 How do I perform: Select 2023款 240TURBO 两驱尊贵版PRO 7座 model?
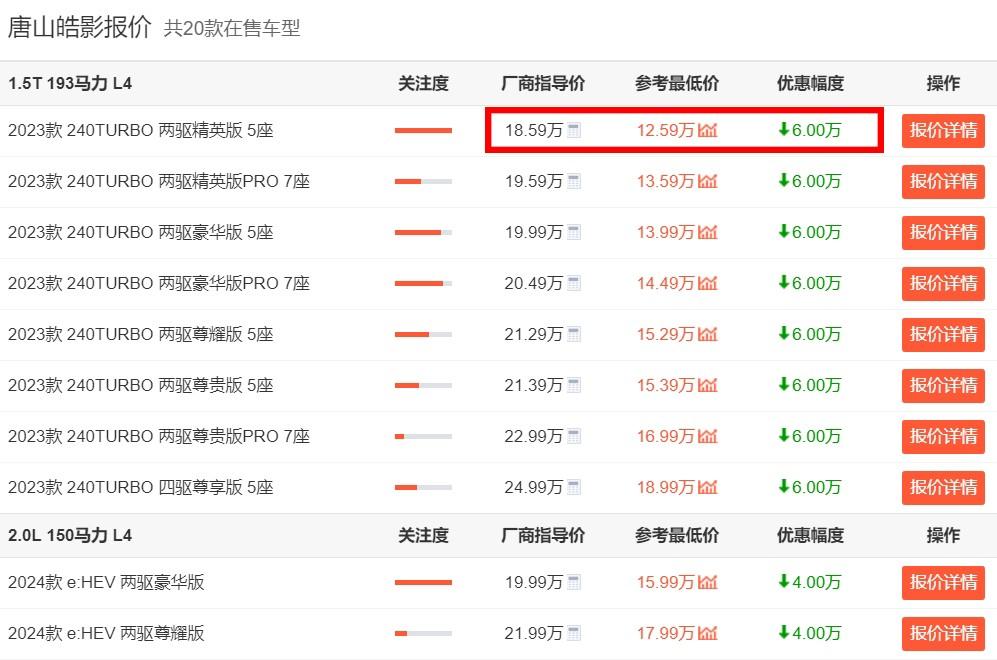tap(159, 436)
